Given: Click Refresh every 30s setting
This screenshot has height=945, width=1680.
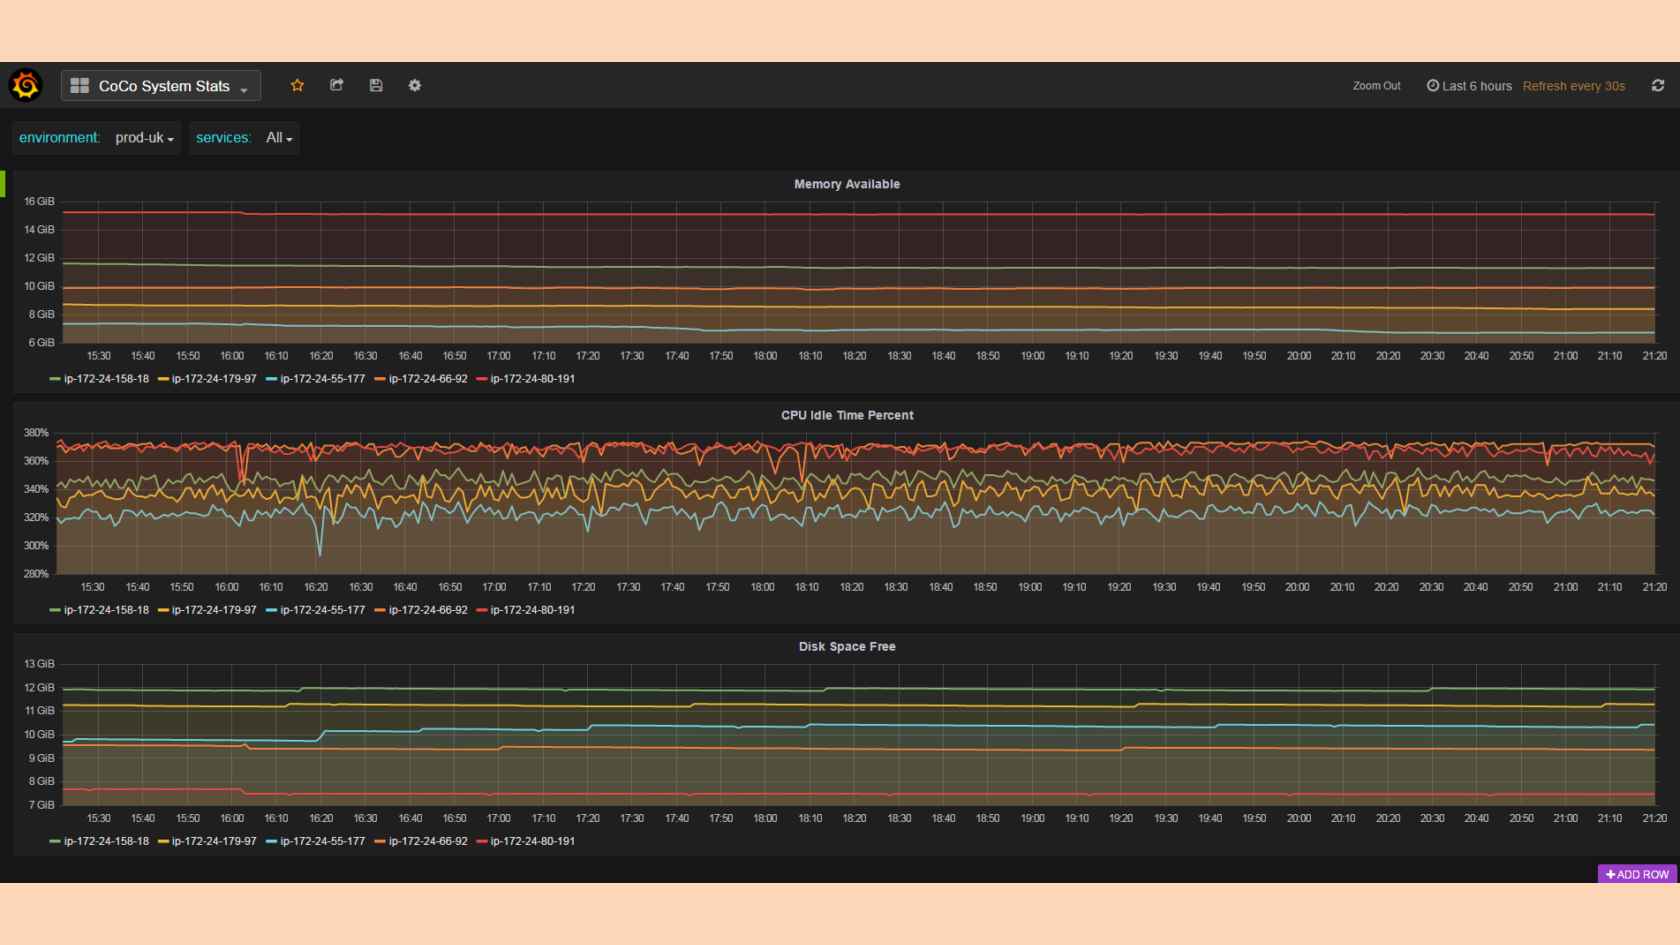Looking at the screenshot, I should coord(1574,86).
